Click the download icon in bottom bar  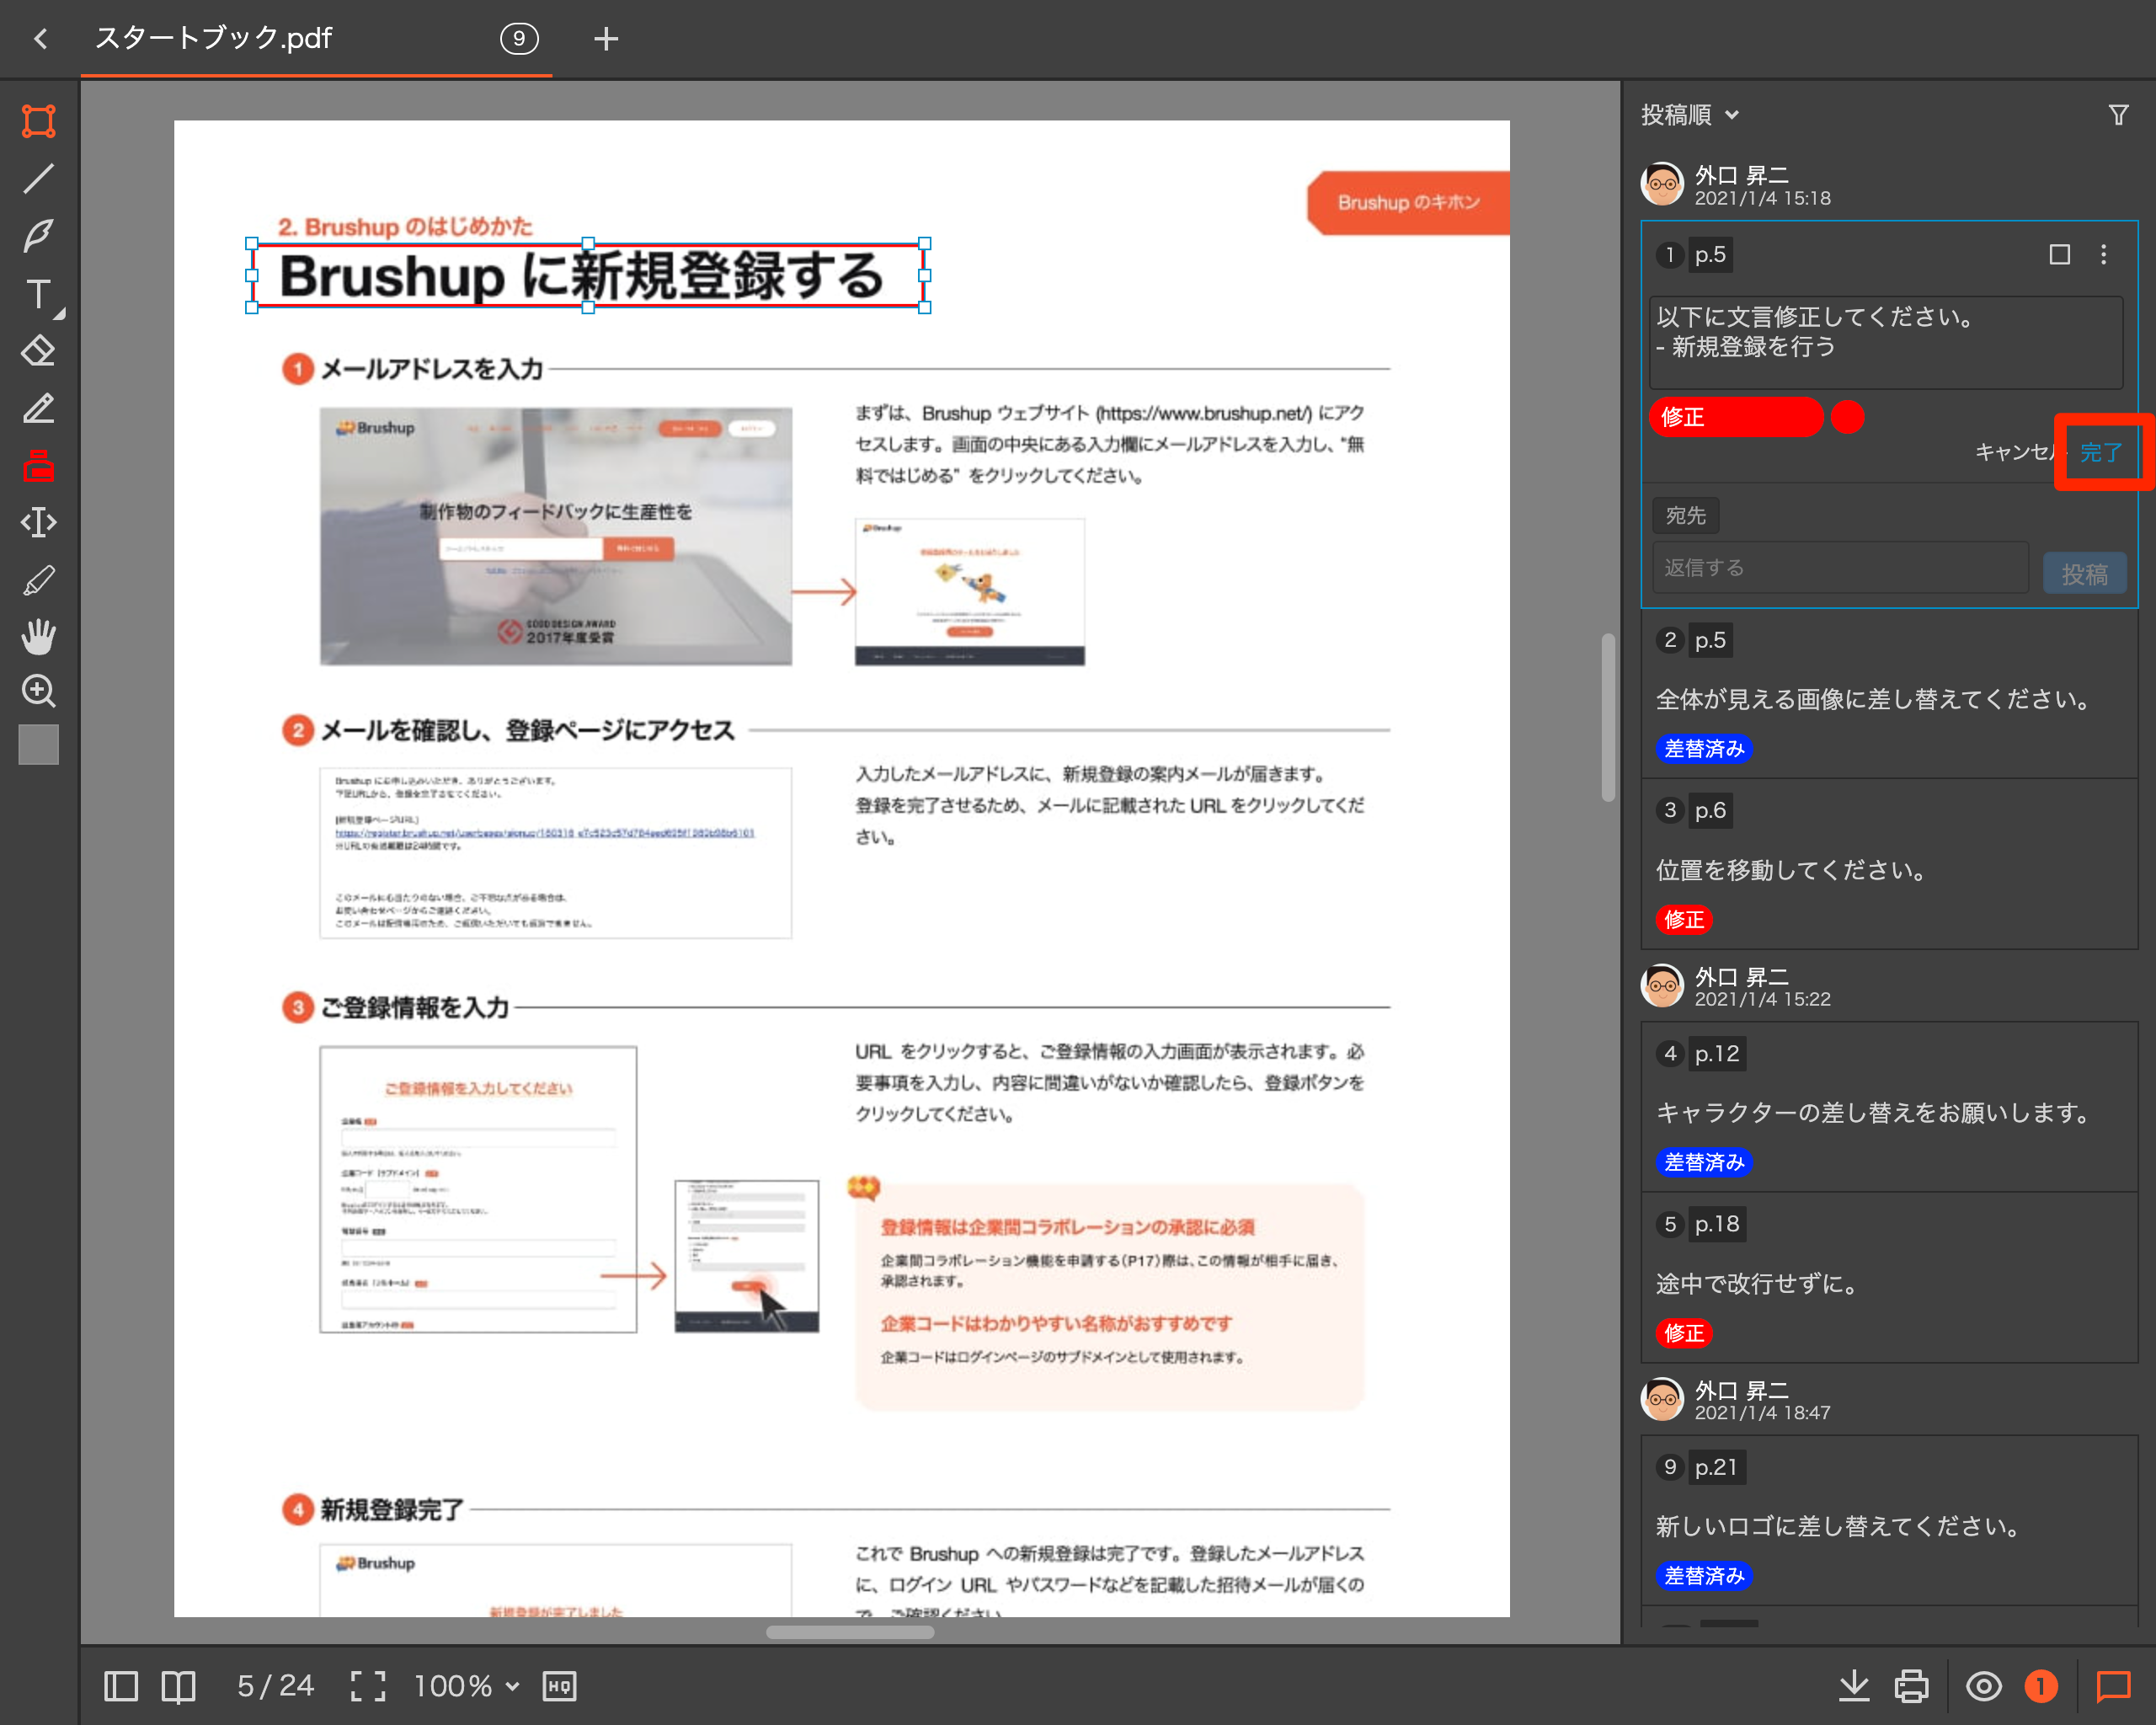click(1853, 1686)
